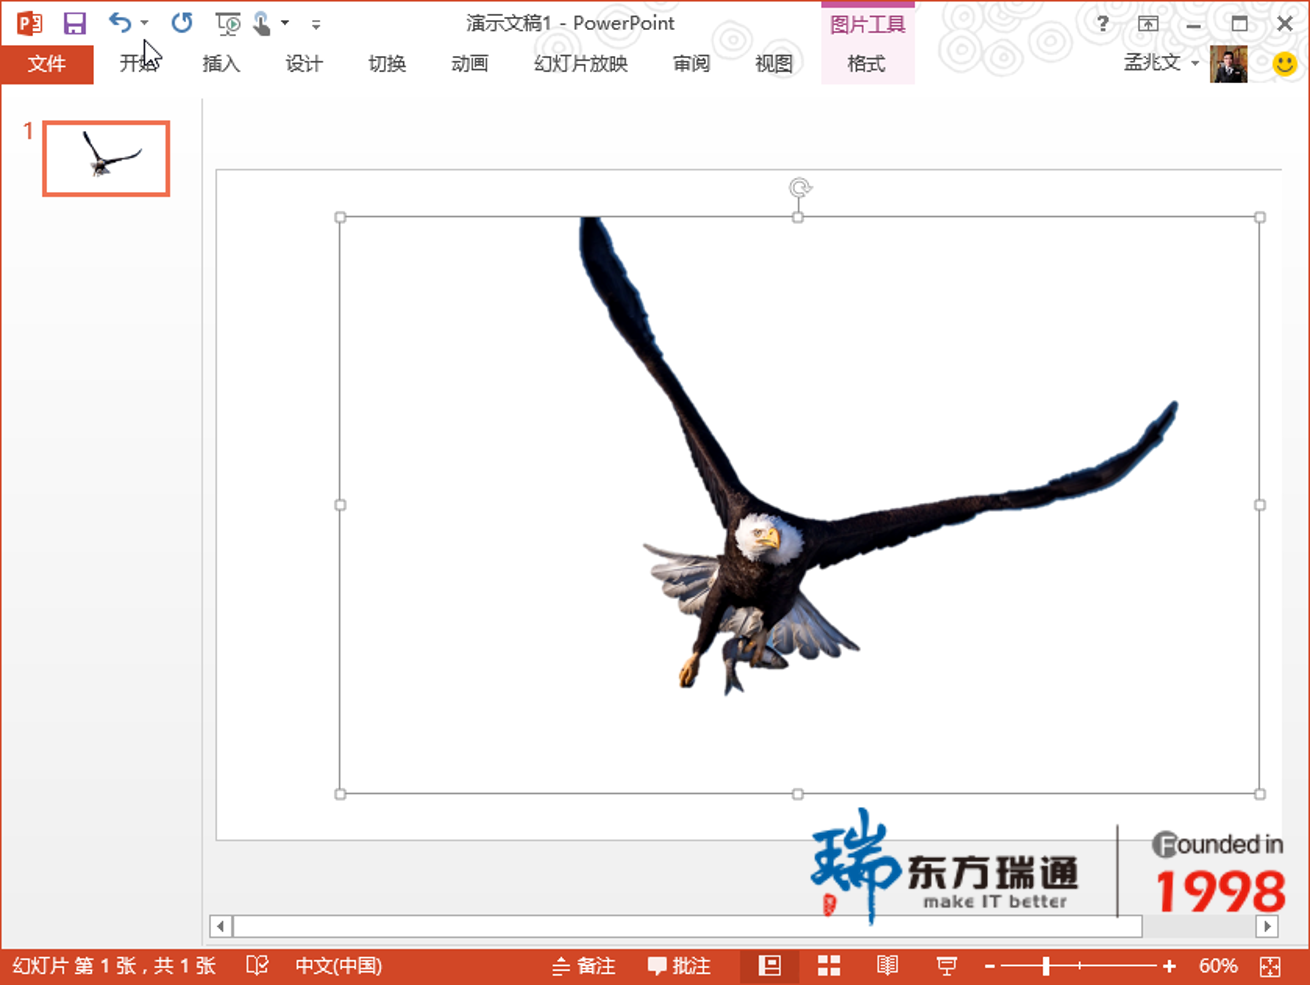Open touch/mouse mode dropdown arrow
1310x985 pixels.
click(285, 22)
